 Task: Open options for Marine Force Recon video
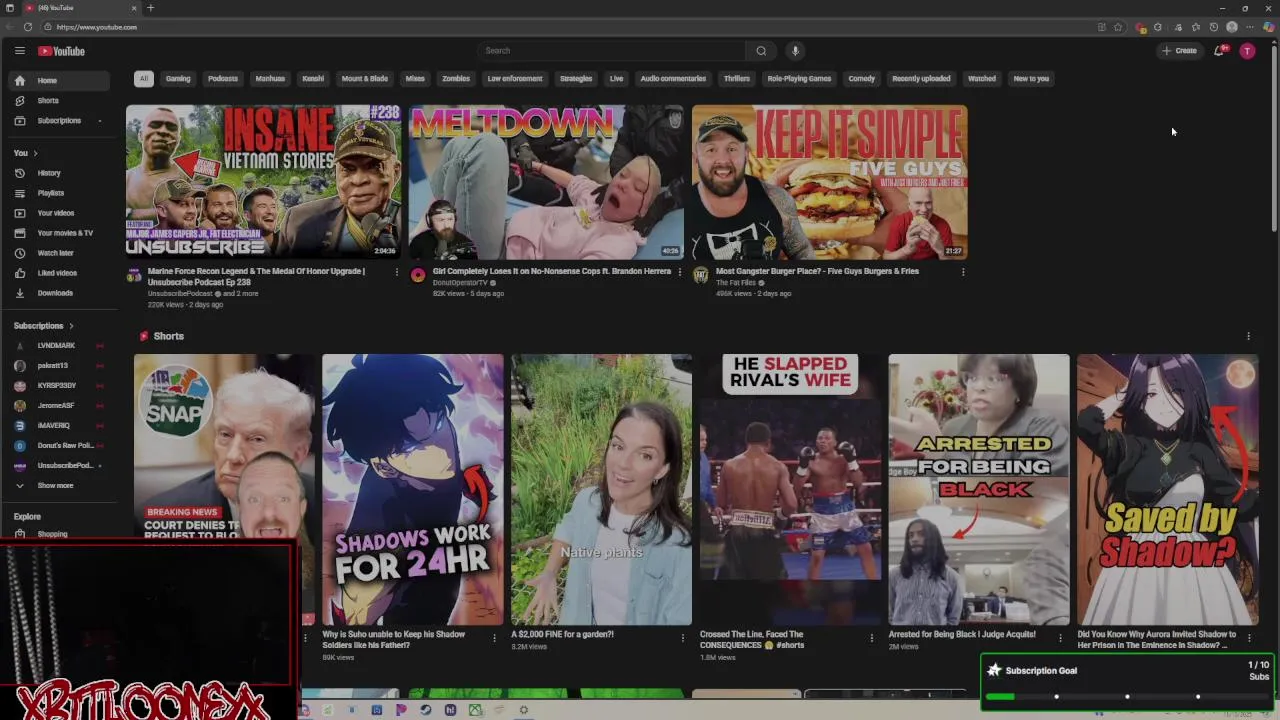[x=396, y=272]
